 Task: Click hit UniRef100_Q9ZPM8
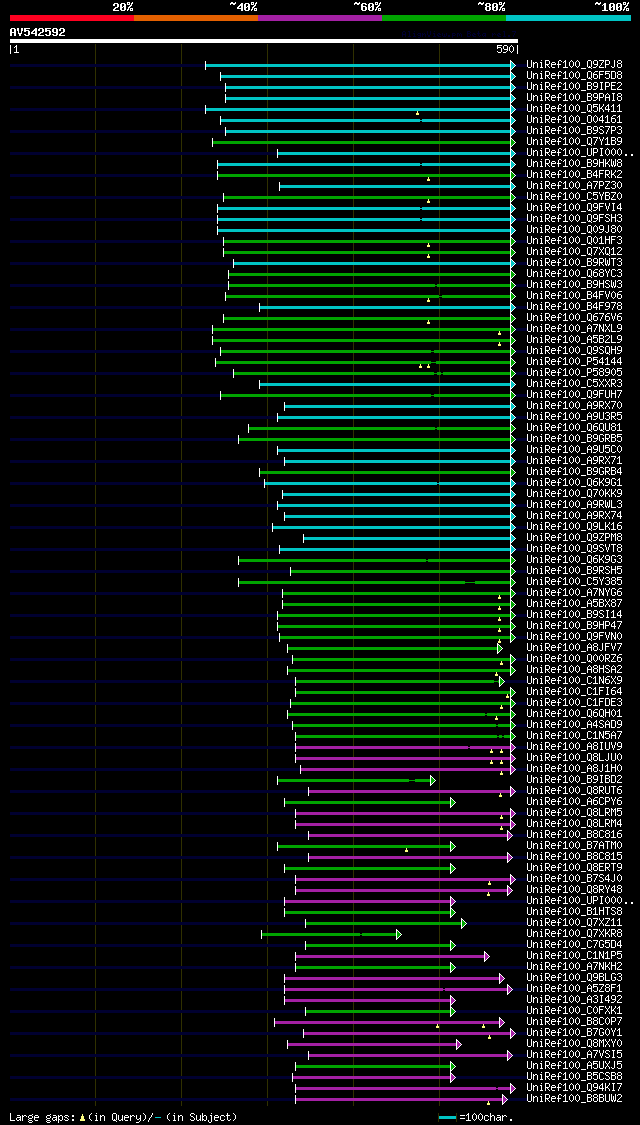point(574,537)
